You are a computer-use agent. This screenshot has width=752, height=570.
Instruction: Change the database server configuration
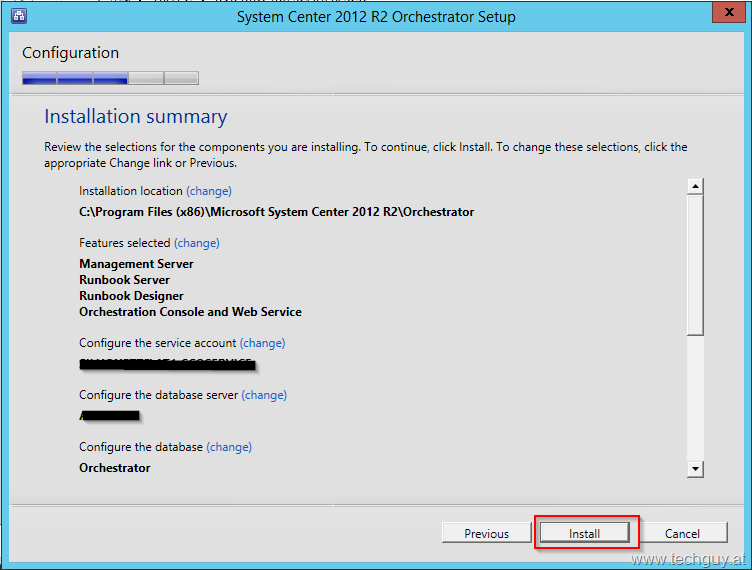coord(264,395)
